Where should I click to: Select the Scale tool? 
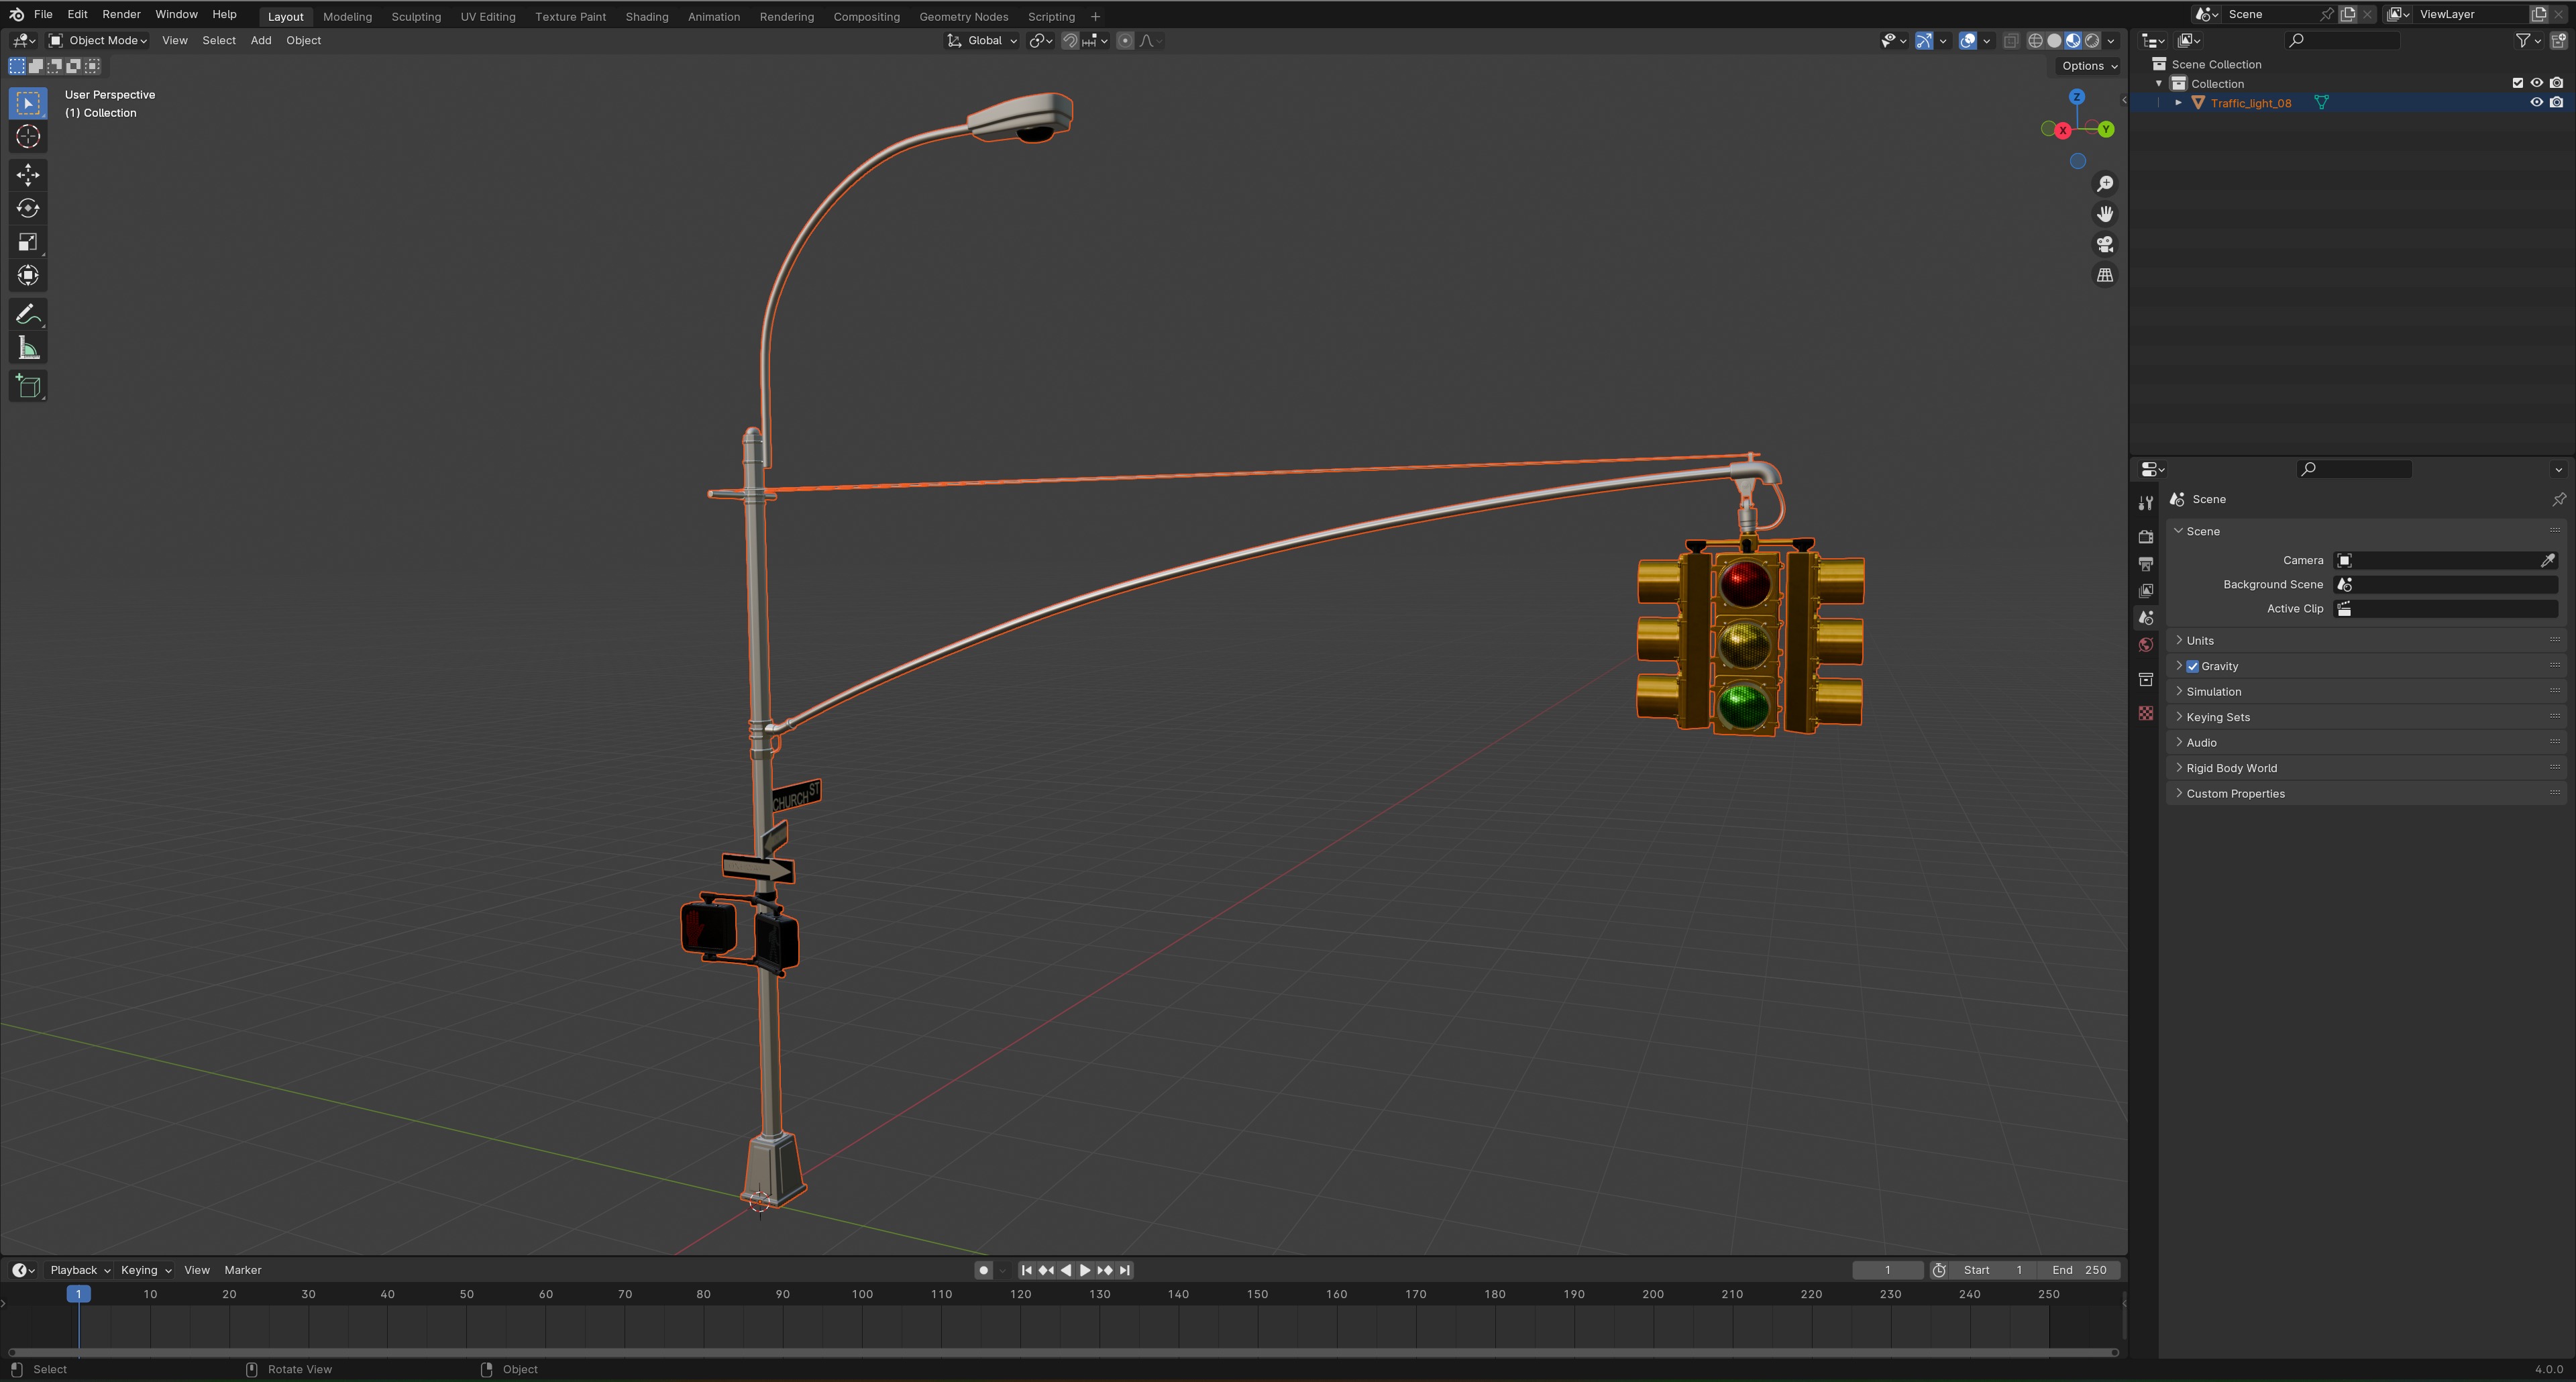point(28,242)
